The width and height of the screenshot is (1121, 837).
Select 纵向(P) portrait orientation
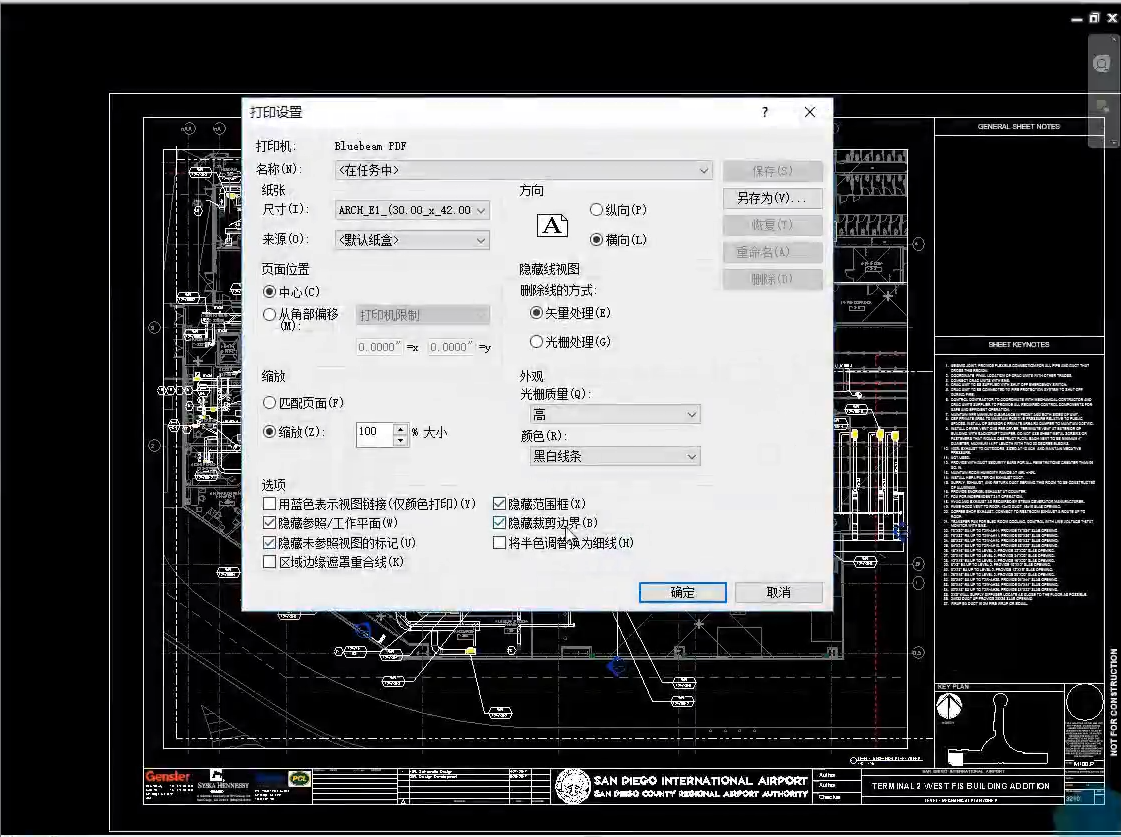coord(596,209)
